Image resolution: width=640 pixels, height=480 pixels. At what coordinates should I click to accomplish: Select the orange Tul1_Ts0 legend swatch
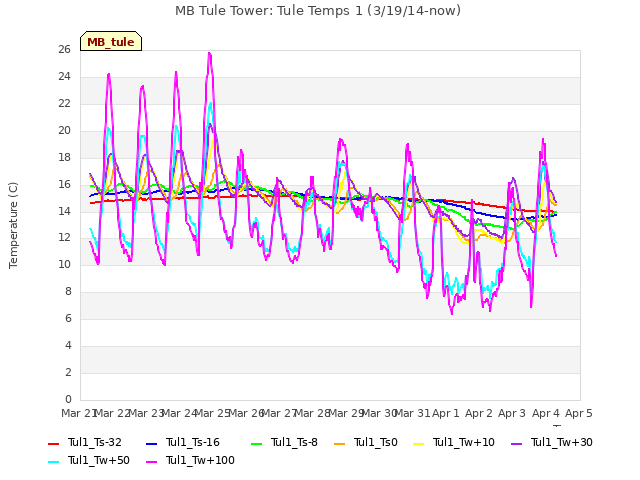(340, 444)
